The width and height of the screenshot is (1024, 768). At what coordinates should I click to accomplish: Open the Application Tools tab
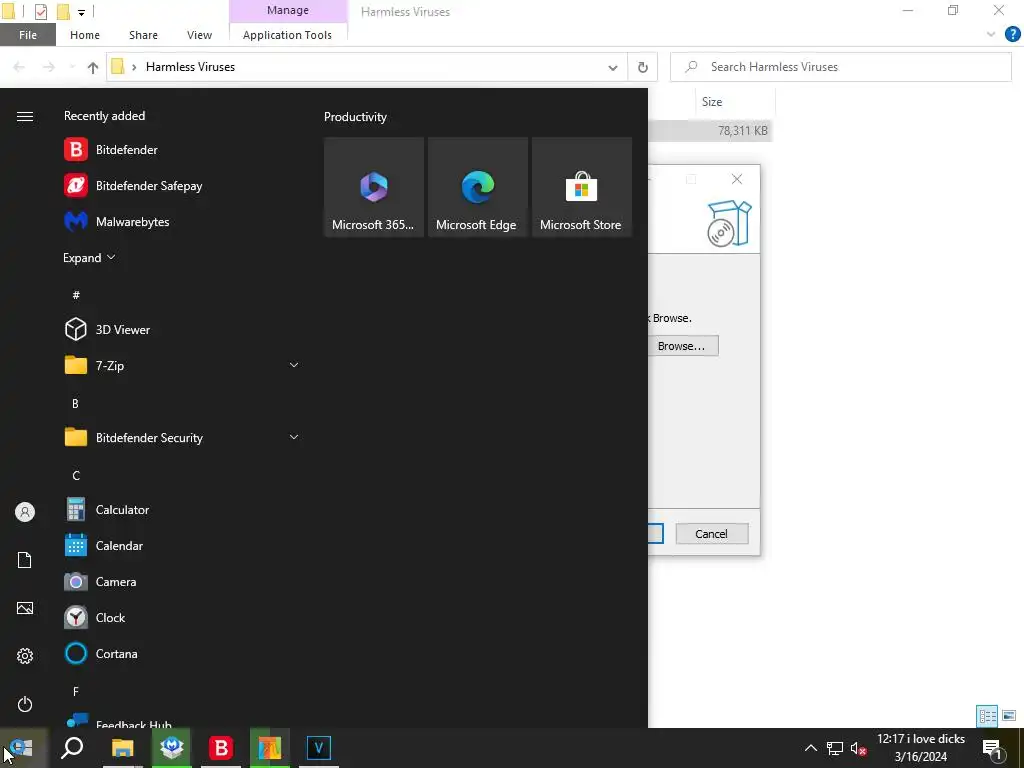click(287, 35)
